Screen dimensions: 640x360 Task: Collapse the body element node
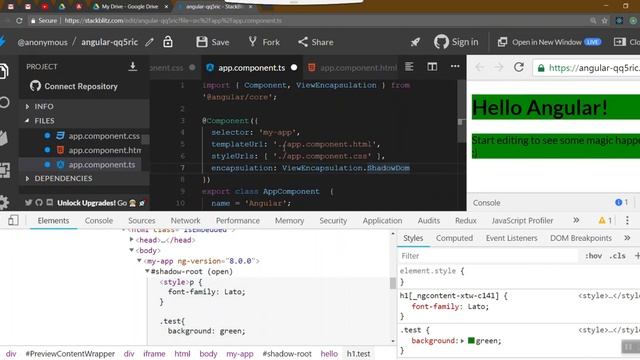pyautogui.click(x=131, y=250)
